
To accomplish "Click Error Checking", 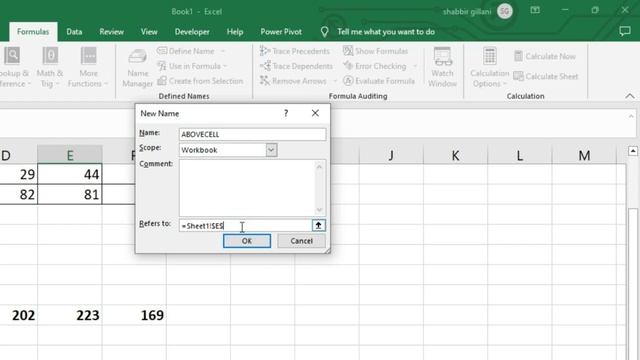I will tap(375, 66).
